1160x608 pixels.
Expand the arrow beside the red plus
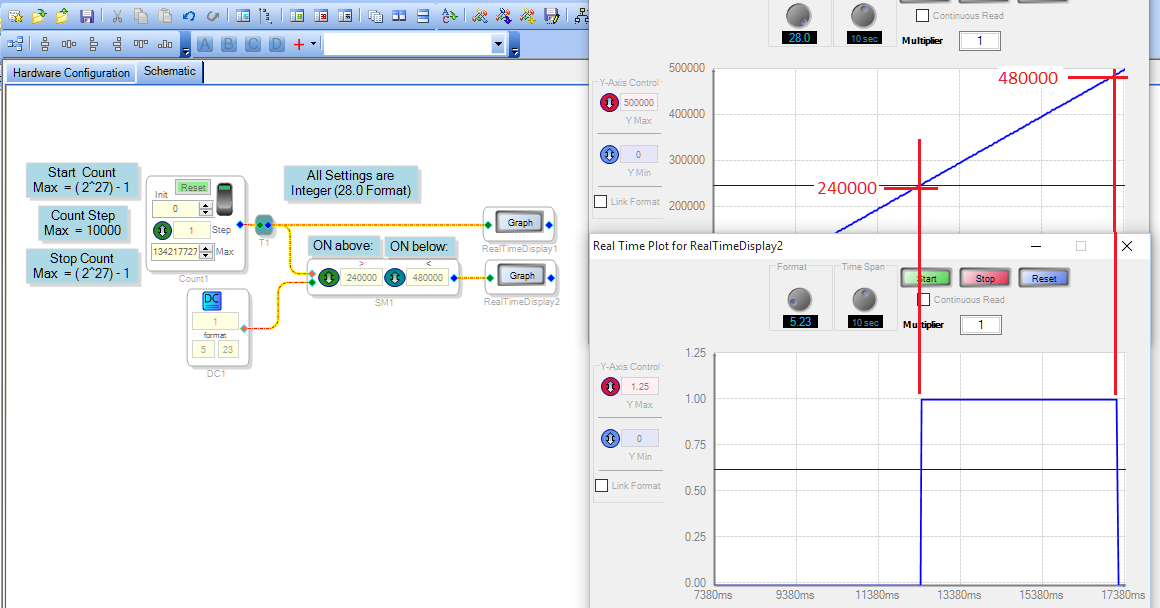pyautogui.click(x=314, y=44)
